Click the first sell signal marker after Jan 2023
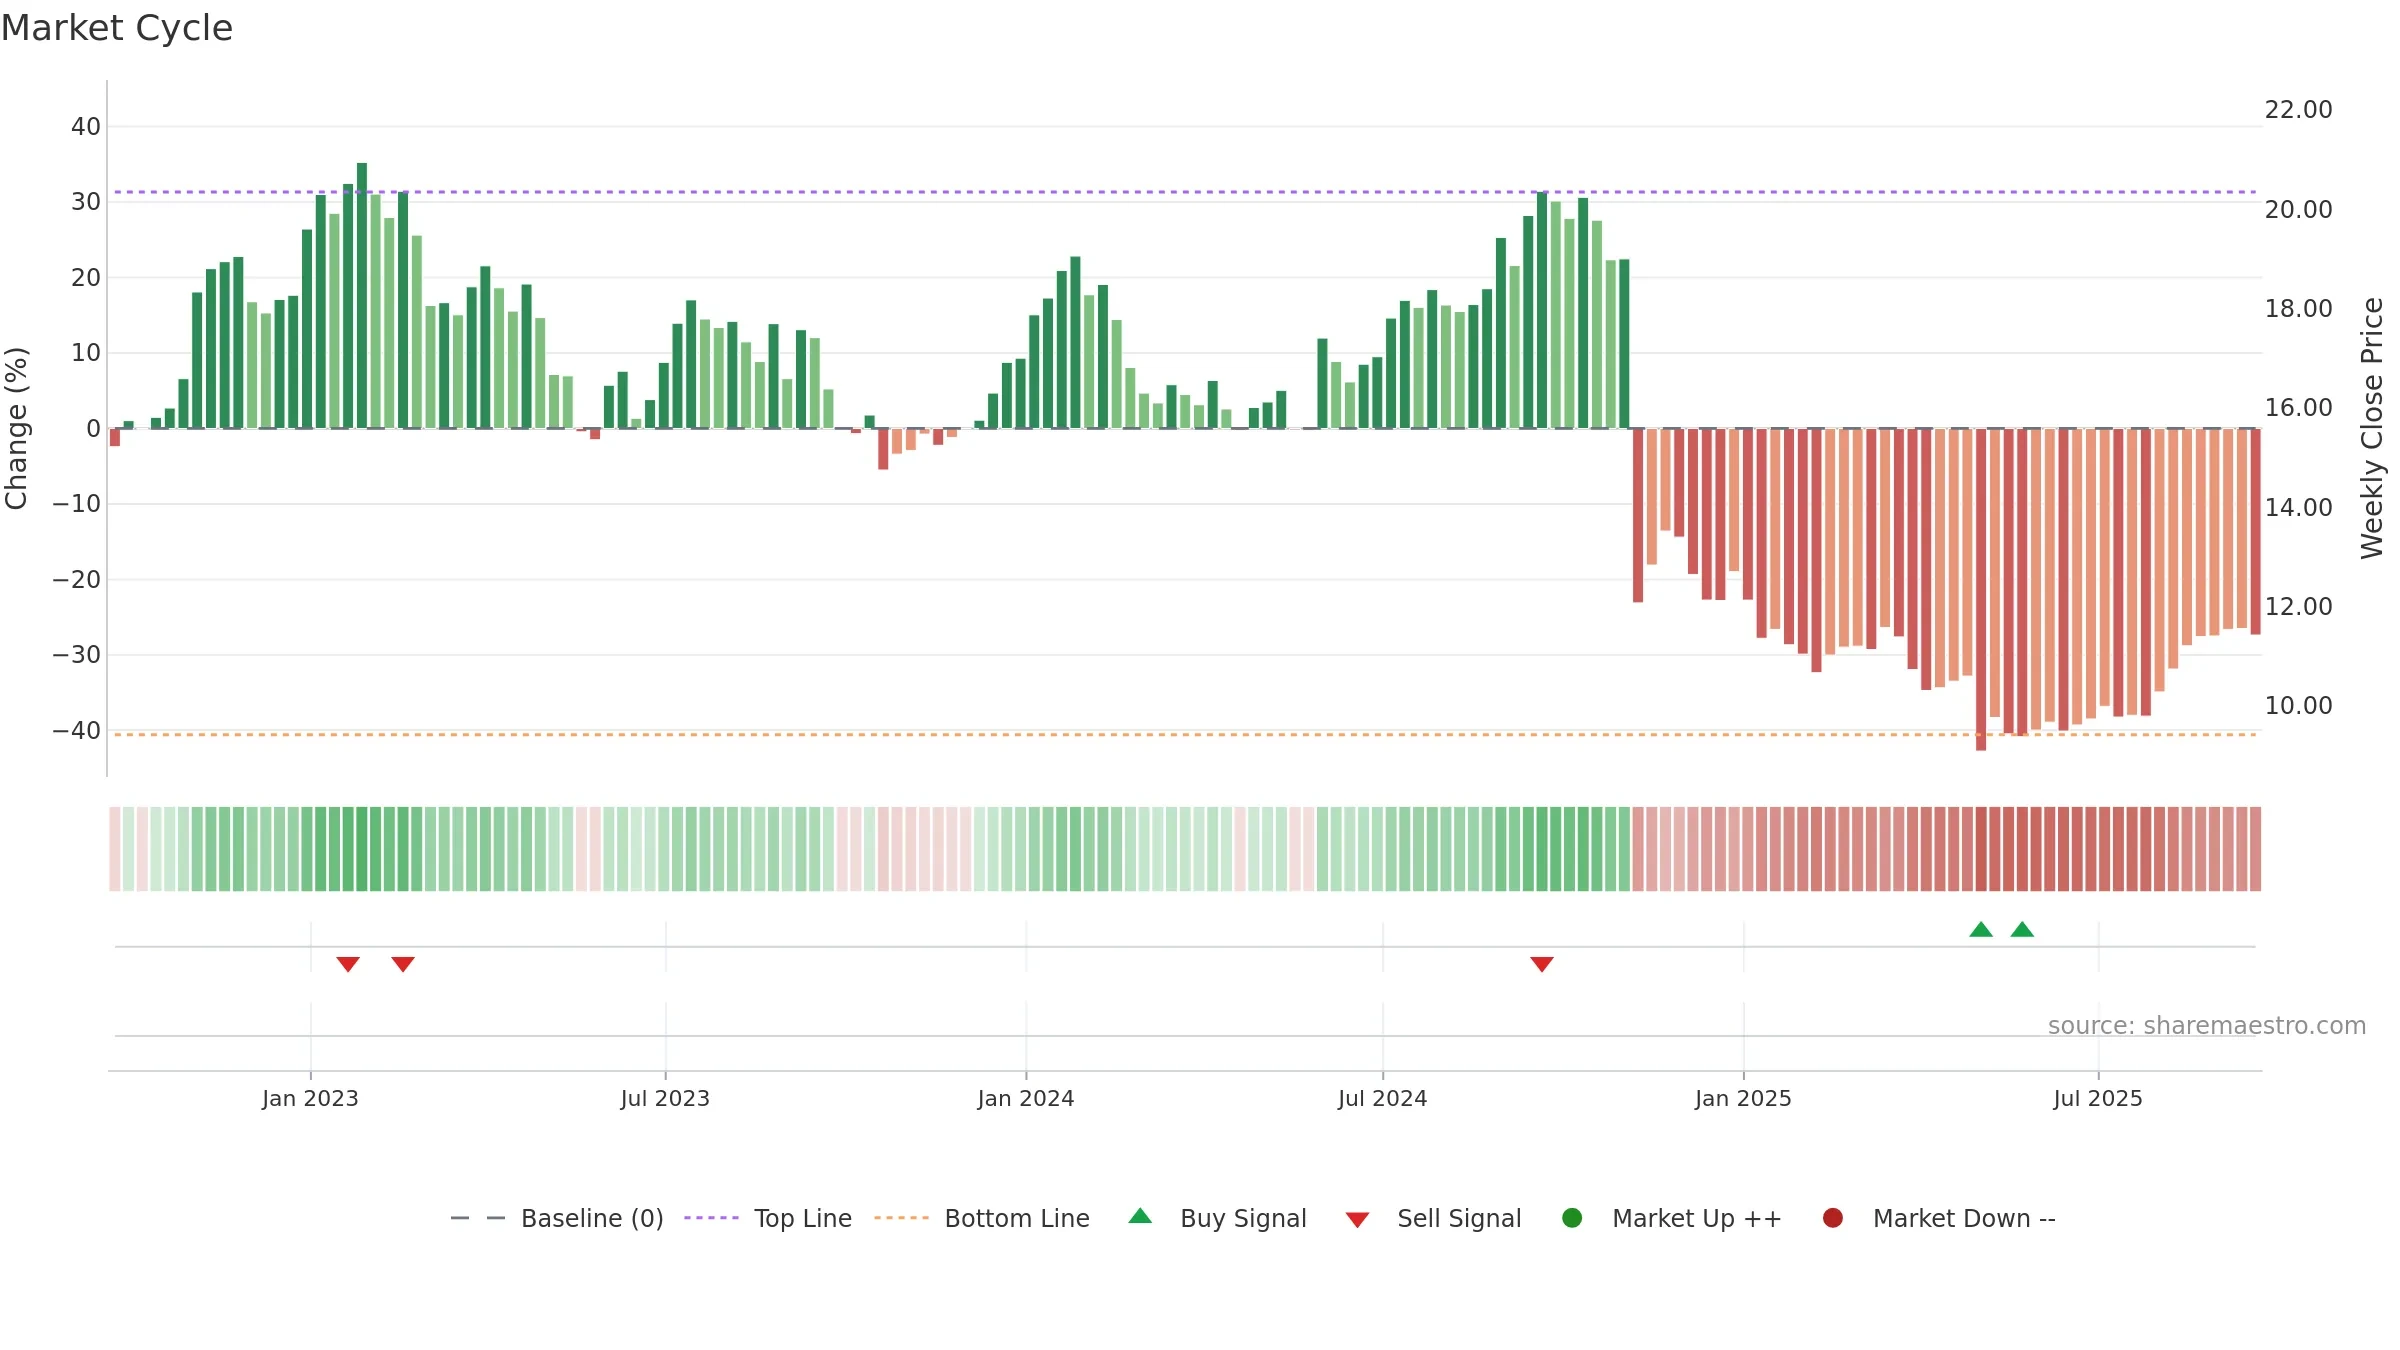The height and width of the screenshot is (1350, 2400). click(x=348, y=964)
